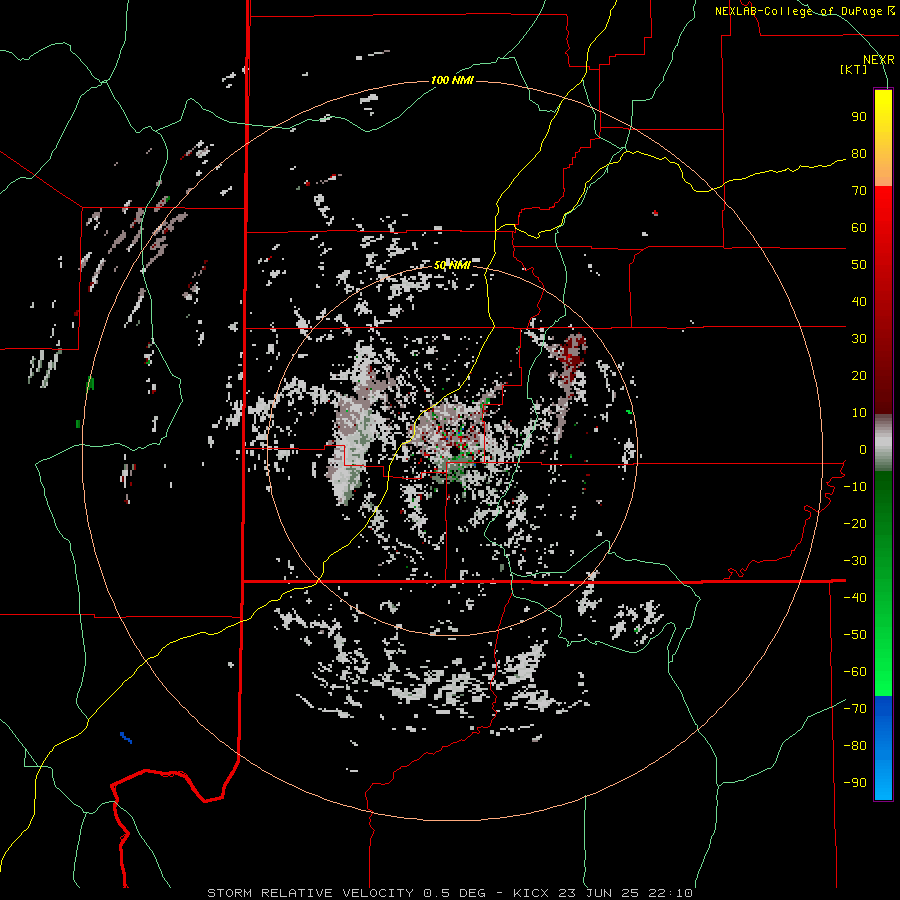Click the 70 value on the velocity scale
Screen dimensions: 900x900
[859, 191]
